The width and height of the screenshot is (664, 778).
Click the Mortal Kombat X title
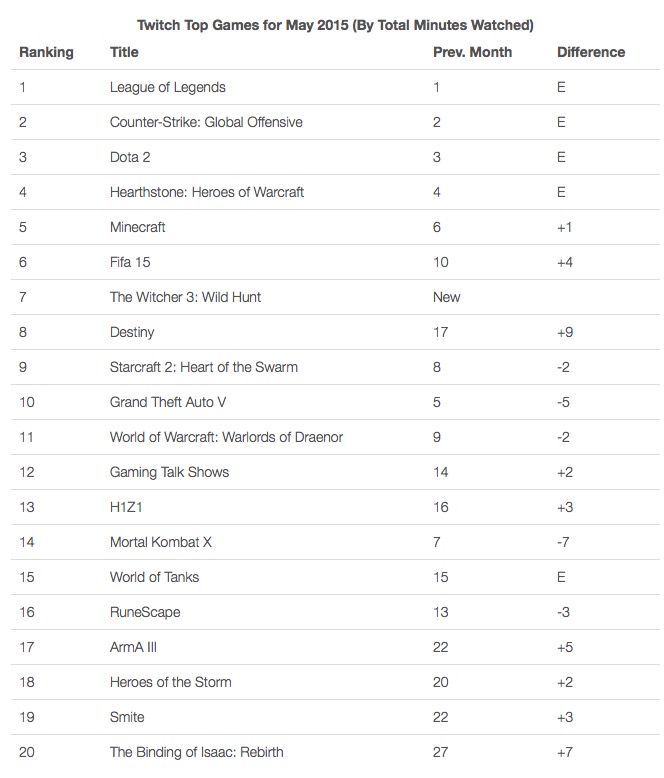(161, 542)
